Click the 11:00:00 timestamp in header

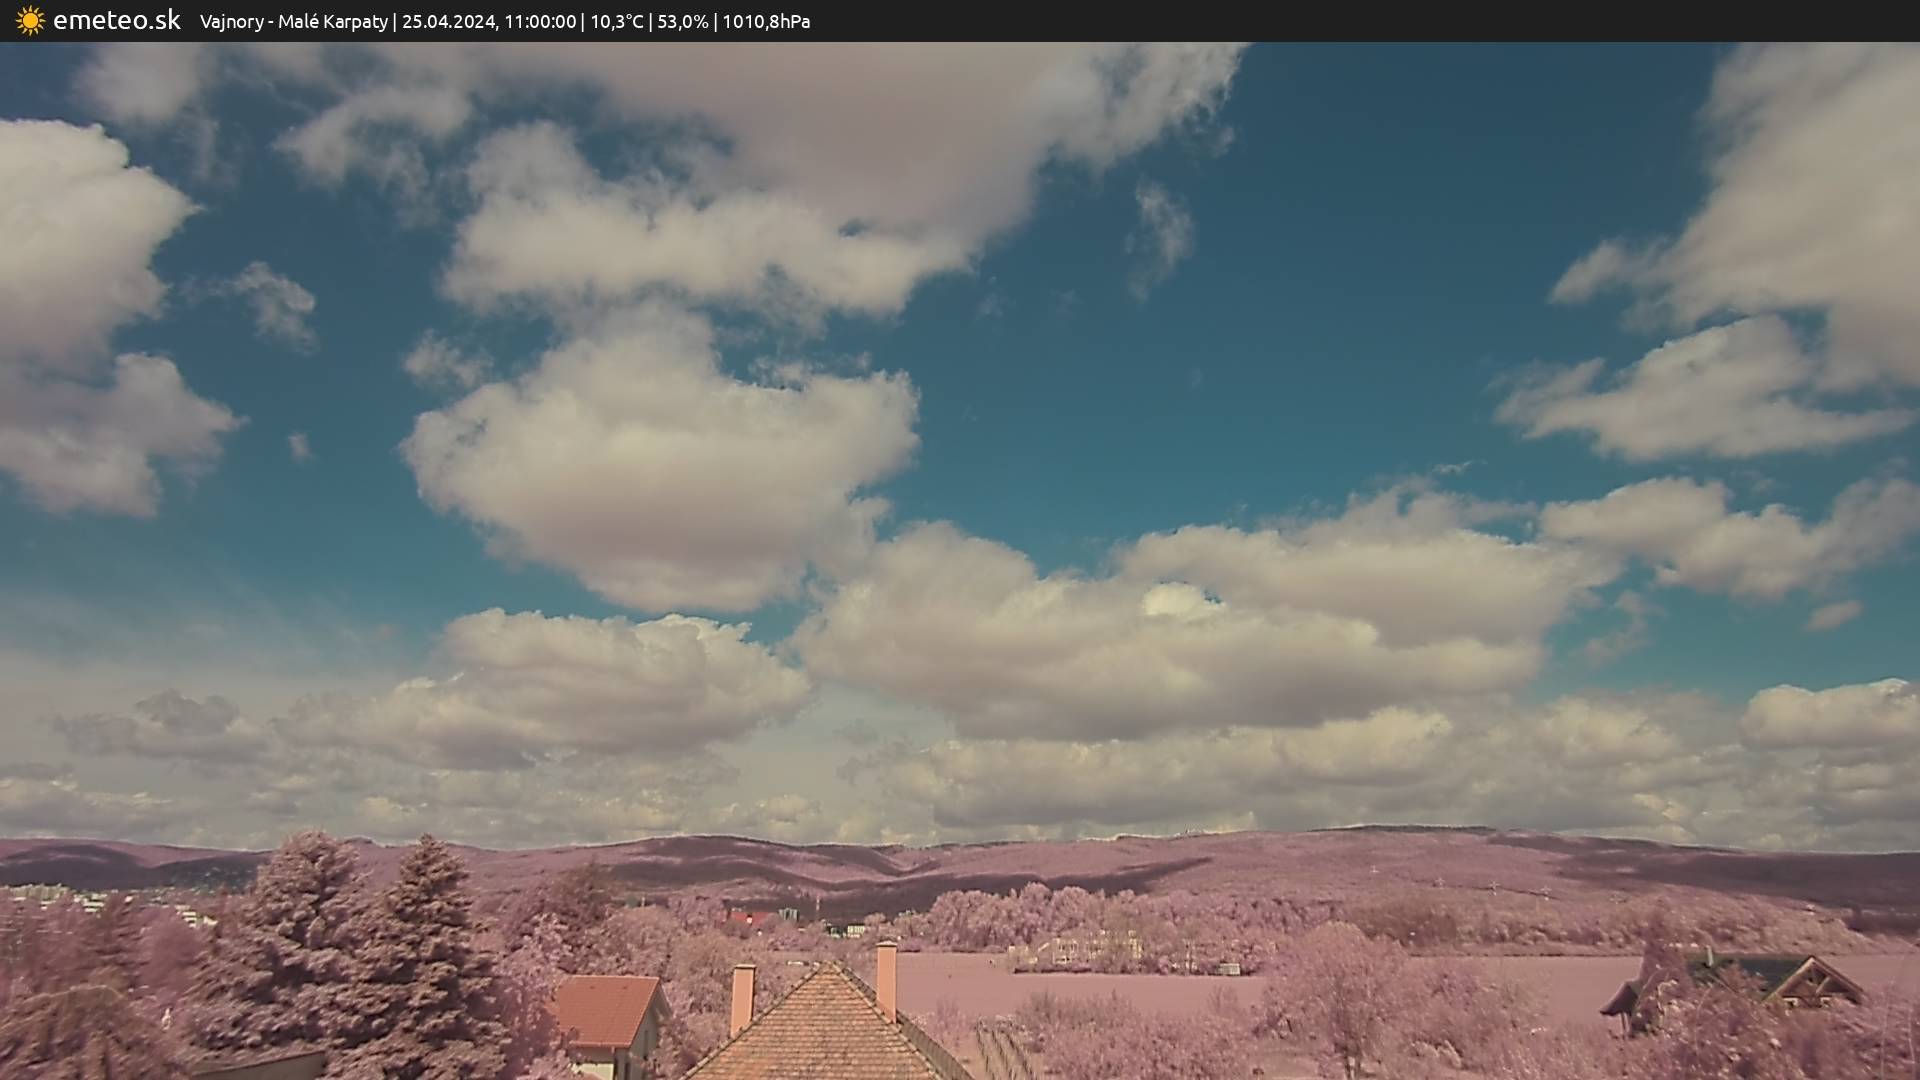(540, 22)
